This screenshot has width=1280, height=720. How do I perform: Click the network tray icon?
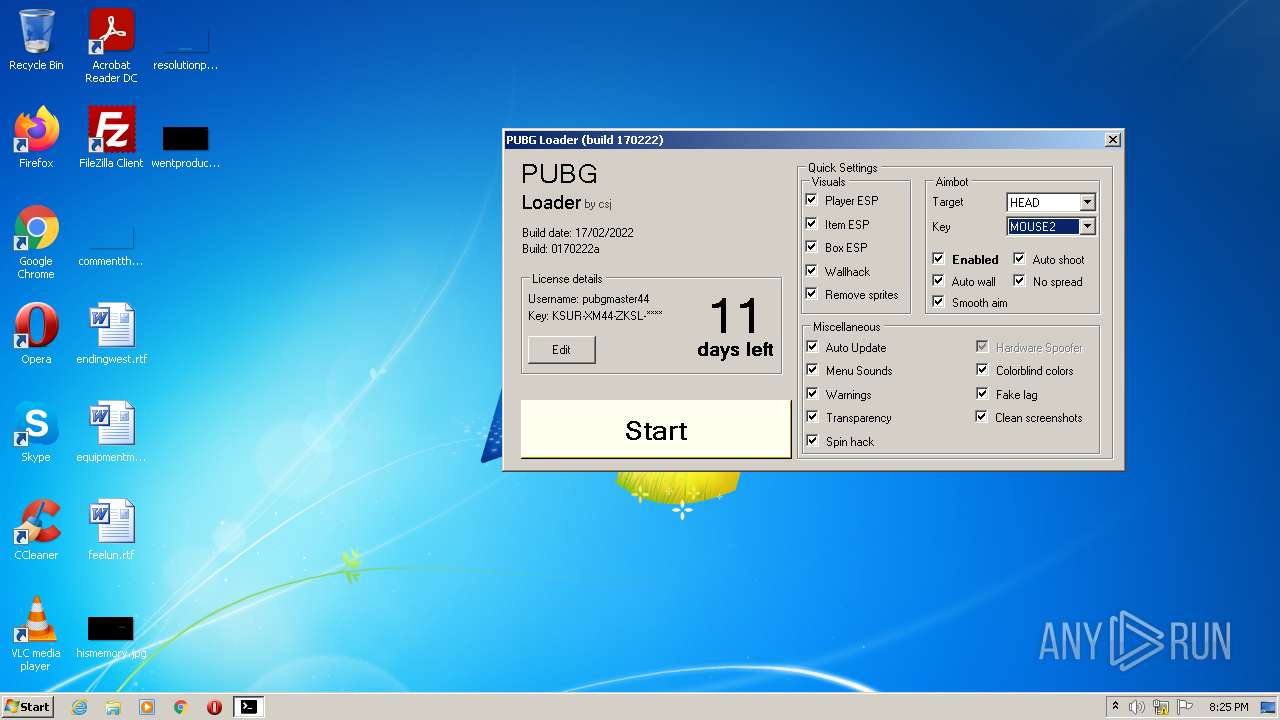pos(1160,707)
